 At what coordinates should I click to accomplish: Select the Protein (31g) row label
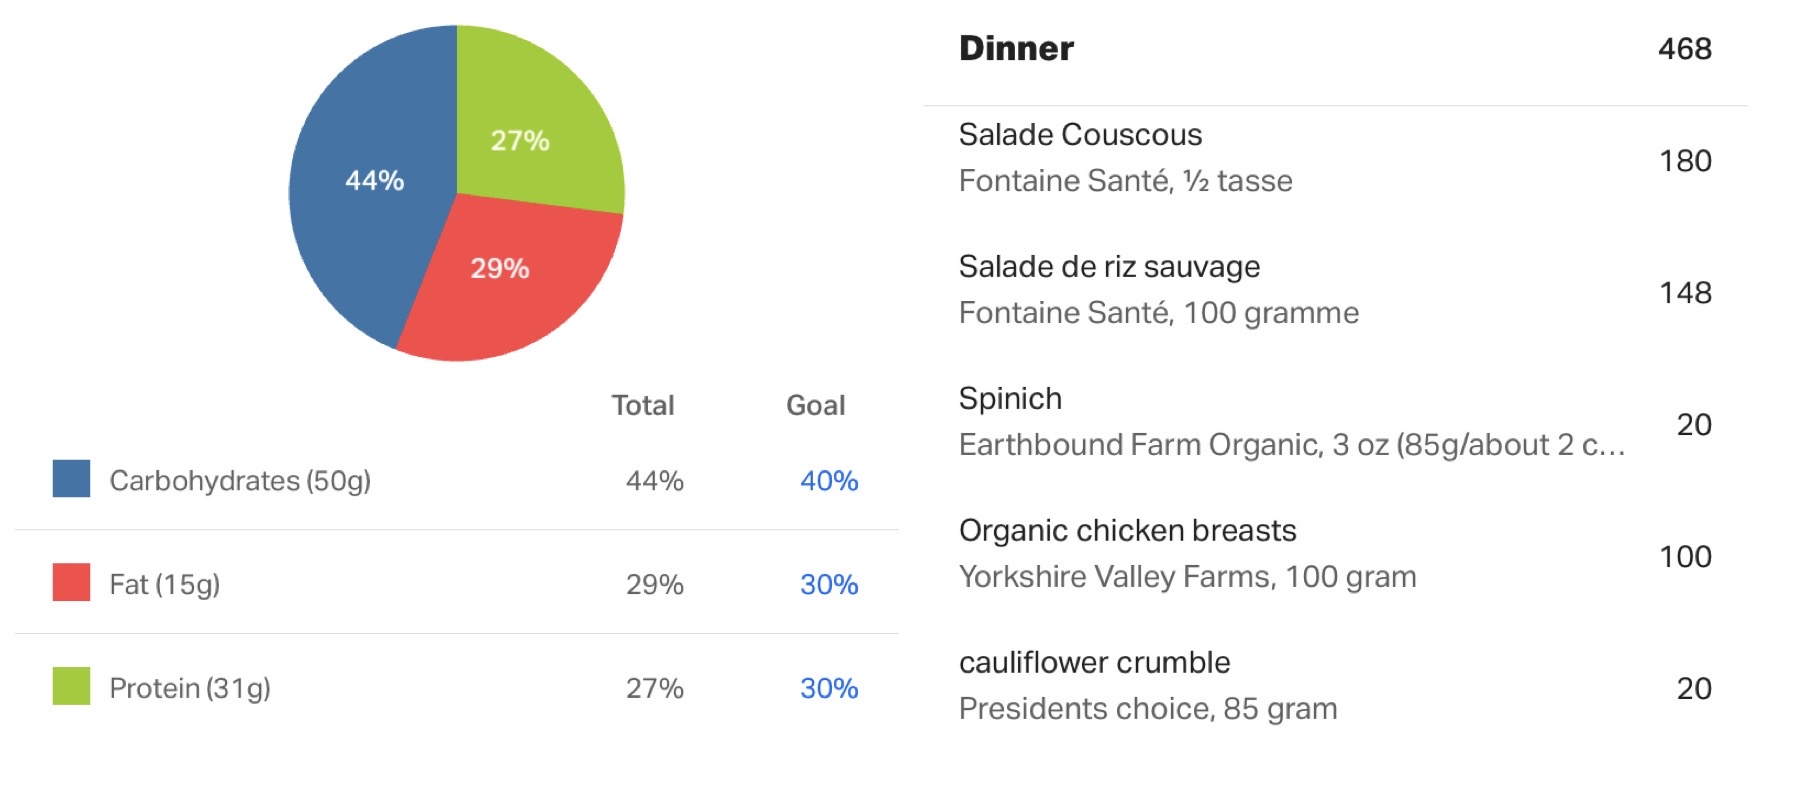click(x=190, y=689)
